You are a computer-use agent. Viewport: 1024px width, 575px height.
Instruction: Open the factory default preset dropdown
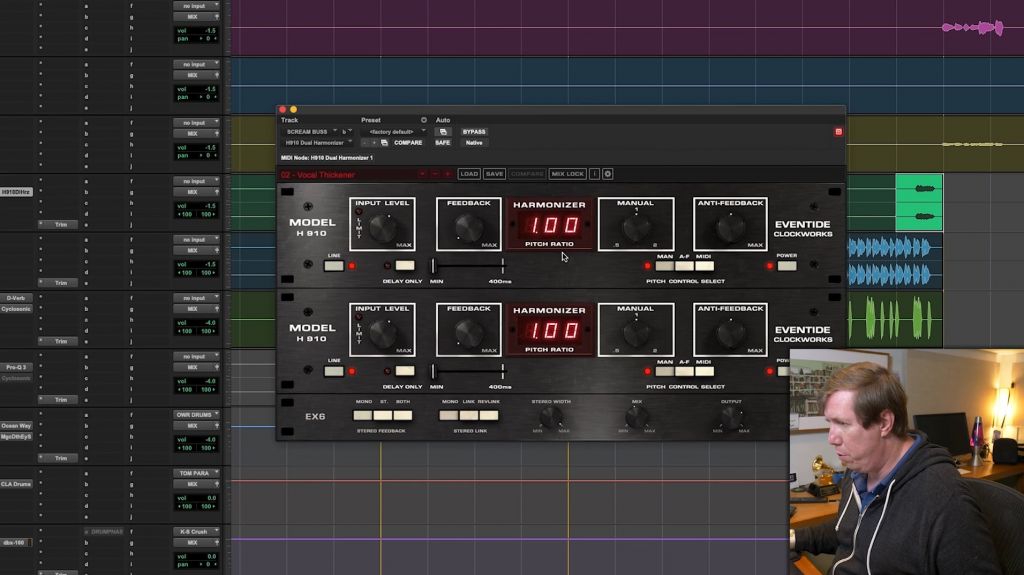[x=394, y=132]
